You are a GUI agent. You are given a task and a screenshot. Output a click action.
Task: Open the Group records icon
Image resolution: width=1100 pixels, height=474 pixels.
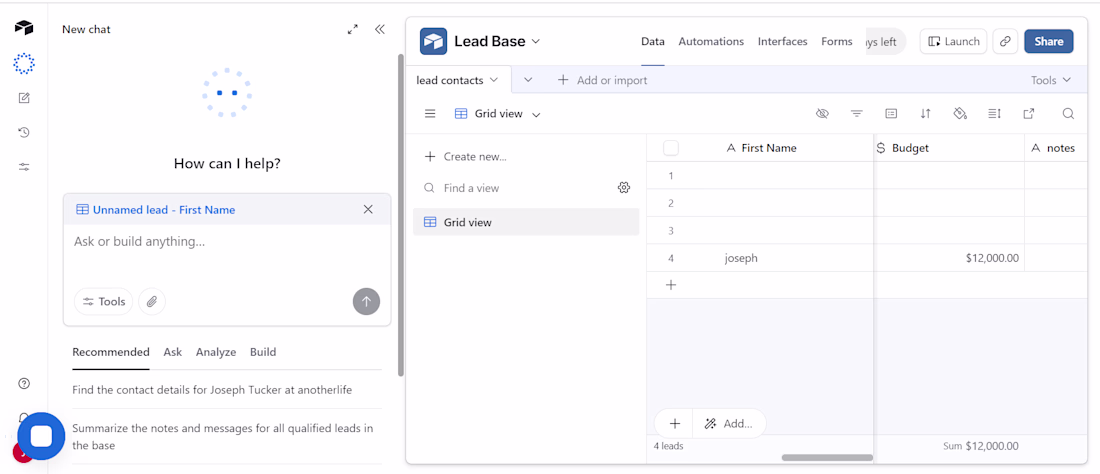[891, 114]
